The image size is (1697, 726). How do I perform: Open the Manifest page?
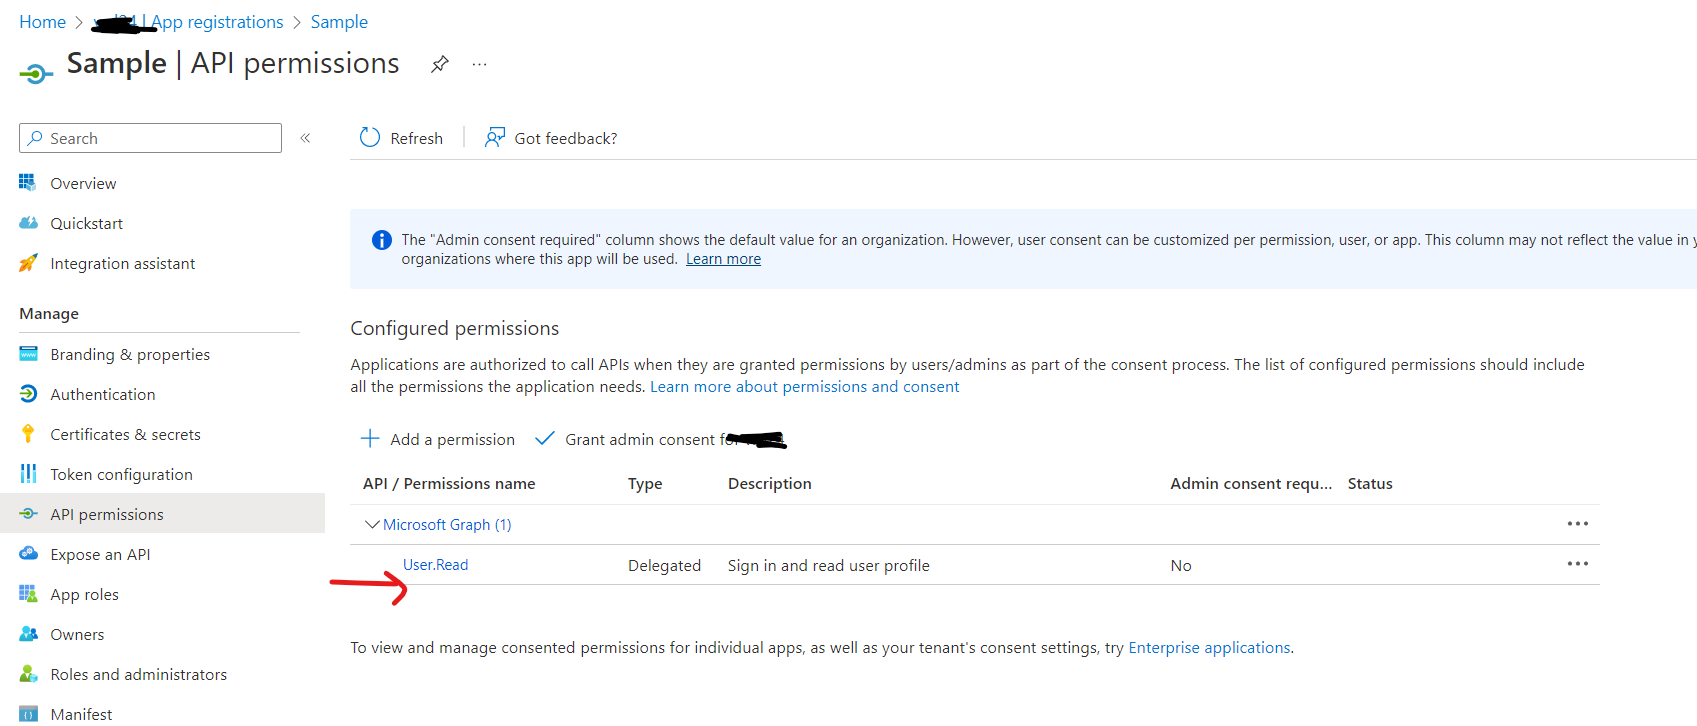[x=82, y=714]
